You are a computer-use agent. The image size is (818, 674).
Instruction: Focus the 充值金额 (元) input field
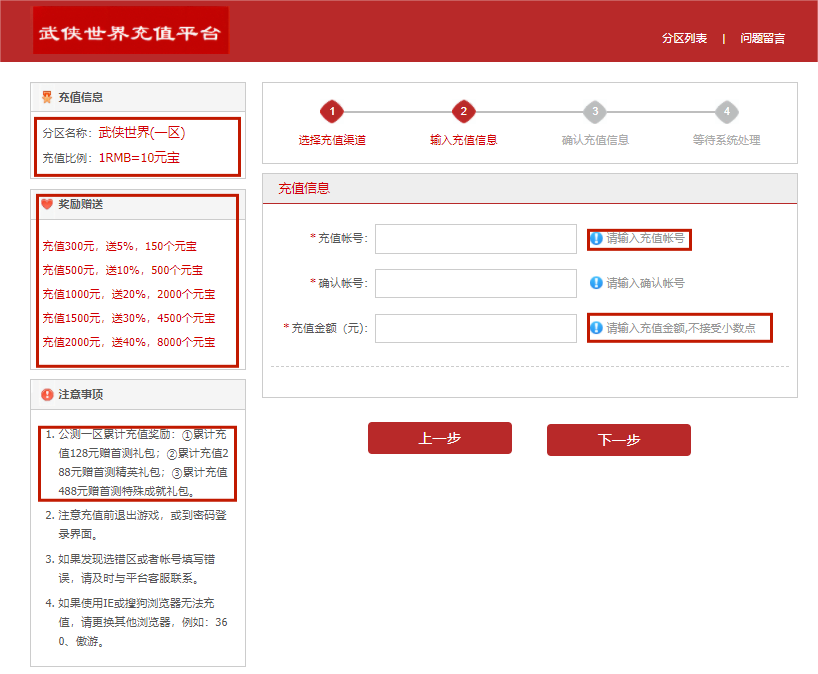pyautogui.click(x=476, y=328)
